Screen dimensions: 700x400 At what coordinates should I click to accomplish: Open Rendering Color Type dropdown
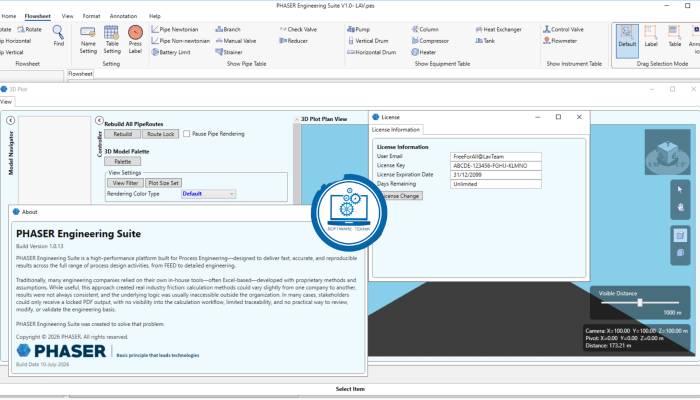(208, 194)
